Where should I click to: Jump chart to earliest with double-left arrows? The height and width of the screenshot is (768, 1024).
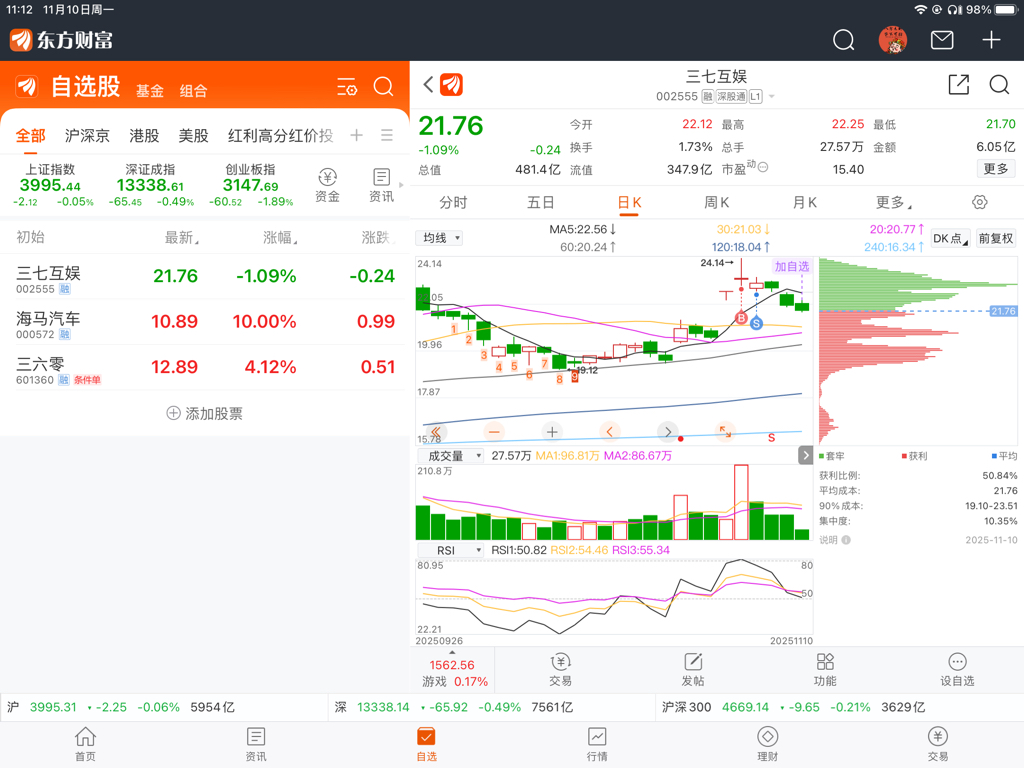(x=436, y=432)
